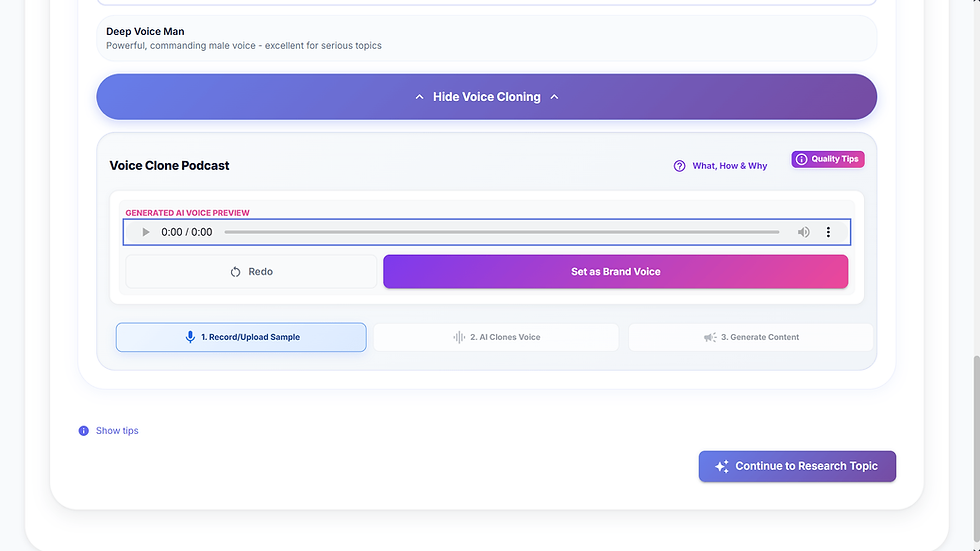Viewport: 980px width, 551px height.
Task: Set as Brand Voice
Action: (x=616, y=272)
